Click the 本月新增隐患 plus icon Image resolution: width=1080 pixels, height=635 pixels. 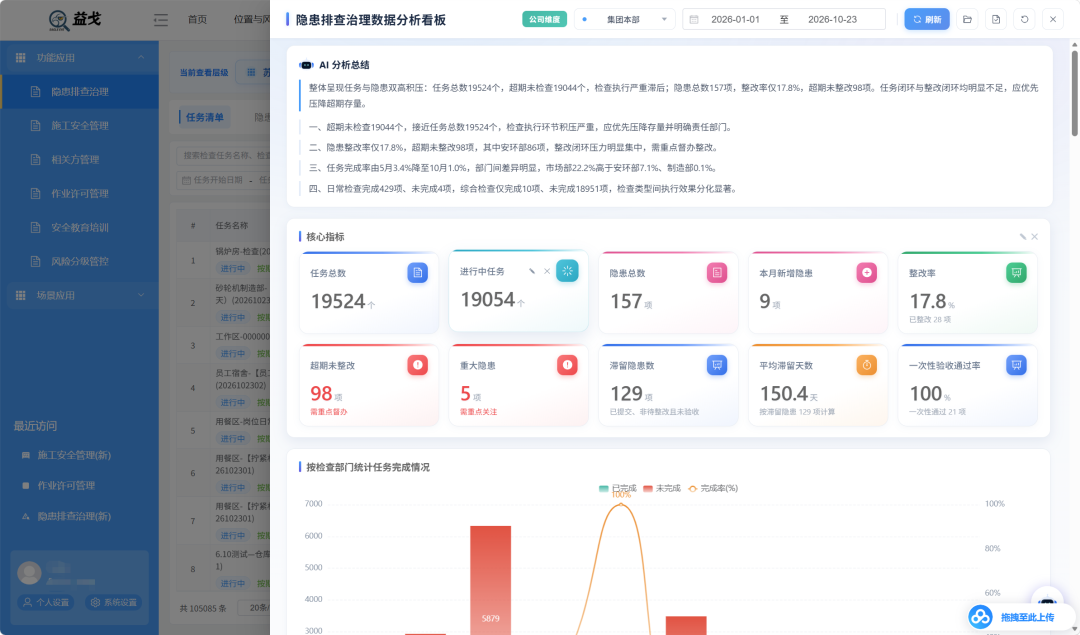point(866,273)
